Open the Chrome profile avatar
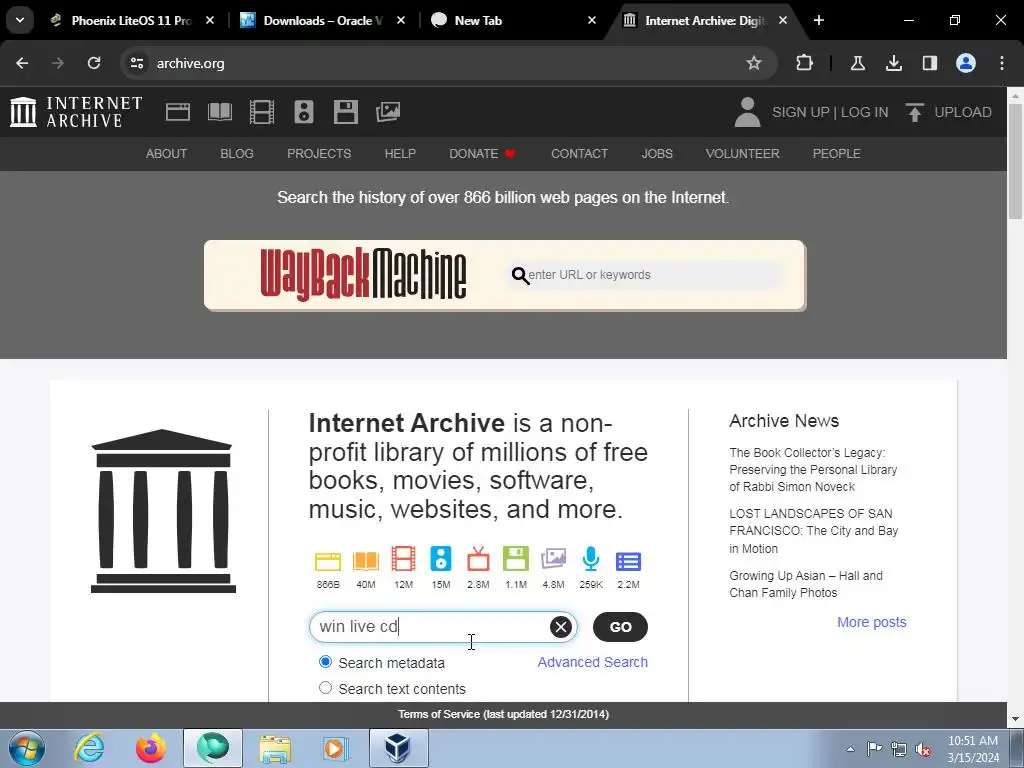The image size is (1024, 768). pos(966,63)
